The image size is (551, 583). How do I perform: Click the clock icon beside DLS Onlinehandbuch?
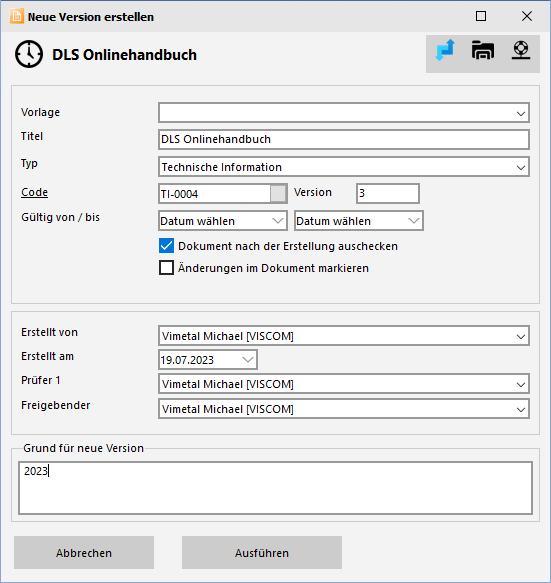tap(29, 54)
